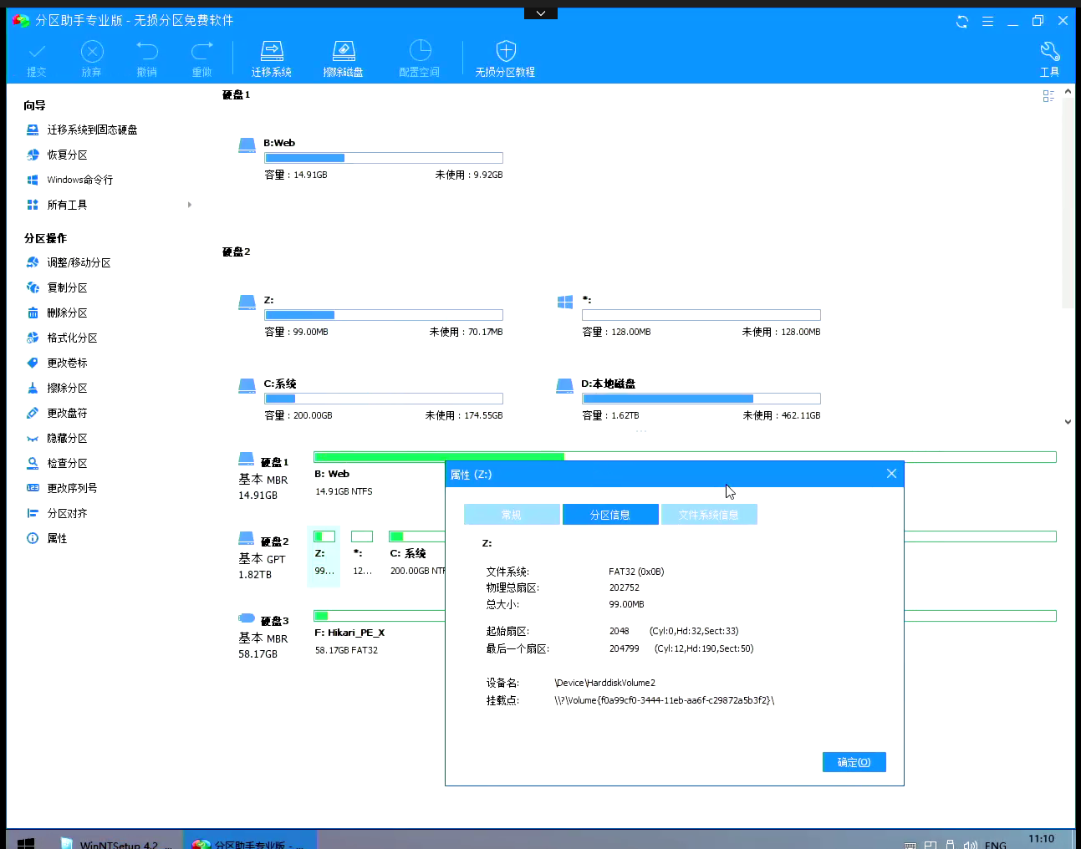The width and height of the screenshot is (1081, 849).
Task: Click the B:Web partition usage bar
Action: [x=383, y=158]
